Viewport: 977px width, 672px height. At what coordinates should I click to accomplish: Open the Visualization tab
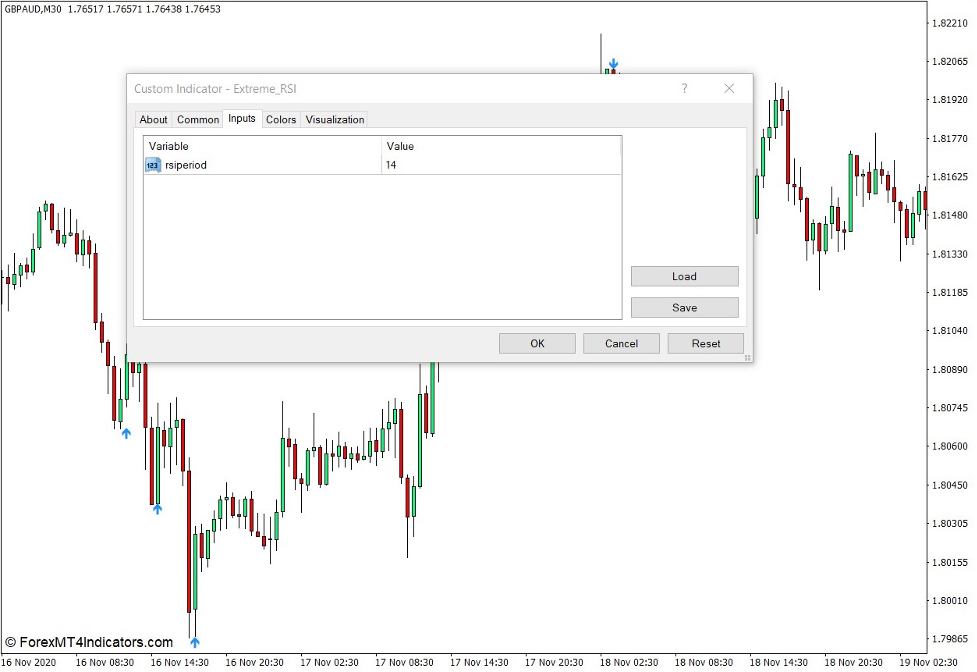(334, 119)
